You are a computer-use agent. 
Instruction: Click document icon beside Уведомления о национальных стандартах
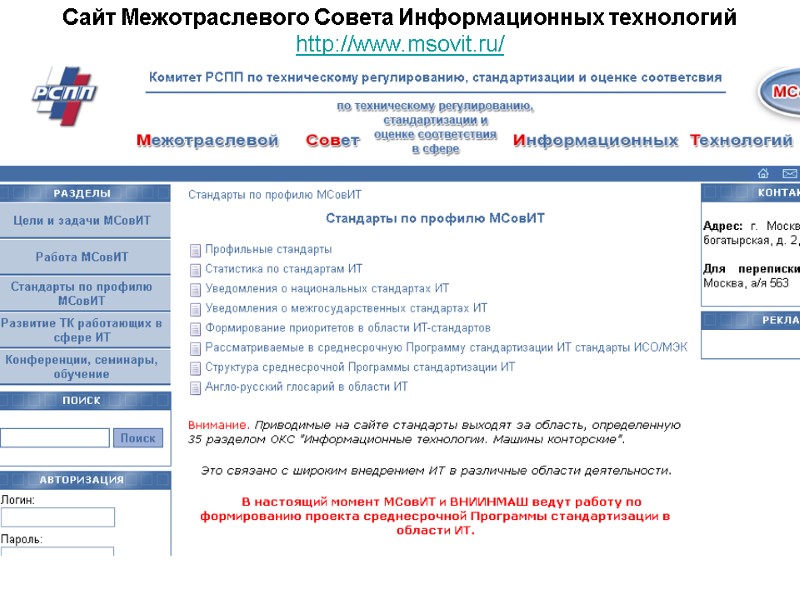pyautogui.click(x=195, y=289)
